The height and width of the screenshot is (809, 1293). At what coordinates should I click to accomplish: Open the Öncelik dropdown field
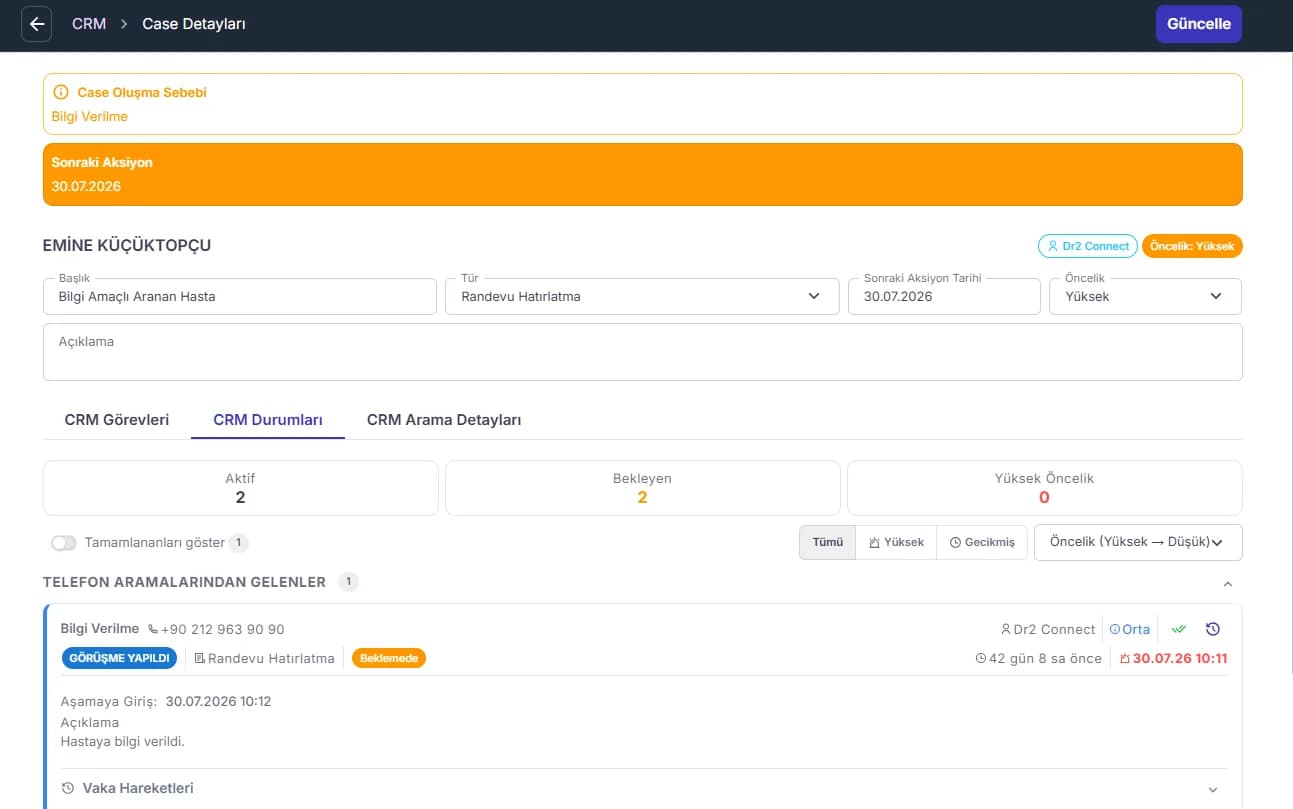(1145, 297)
